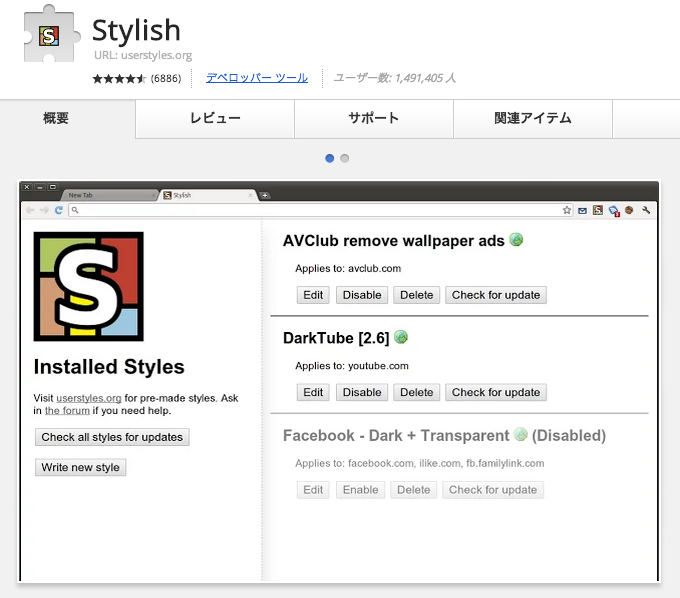The height and width of the screenshot is (598, 680).
Task: Click the browser back arrow
Action: point(30,210)
